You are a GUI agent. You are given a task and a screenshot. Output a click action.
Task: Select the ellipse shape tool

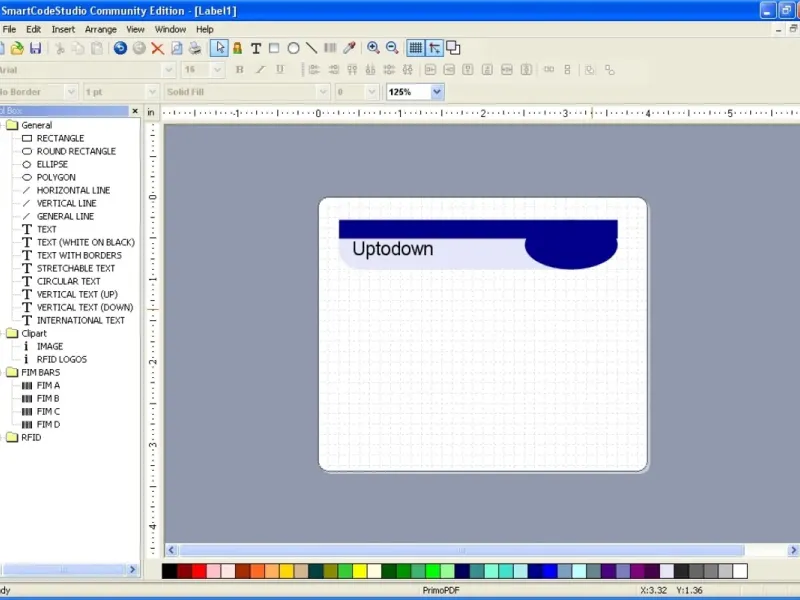coord(293,48)
